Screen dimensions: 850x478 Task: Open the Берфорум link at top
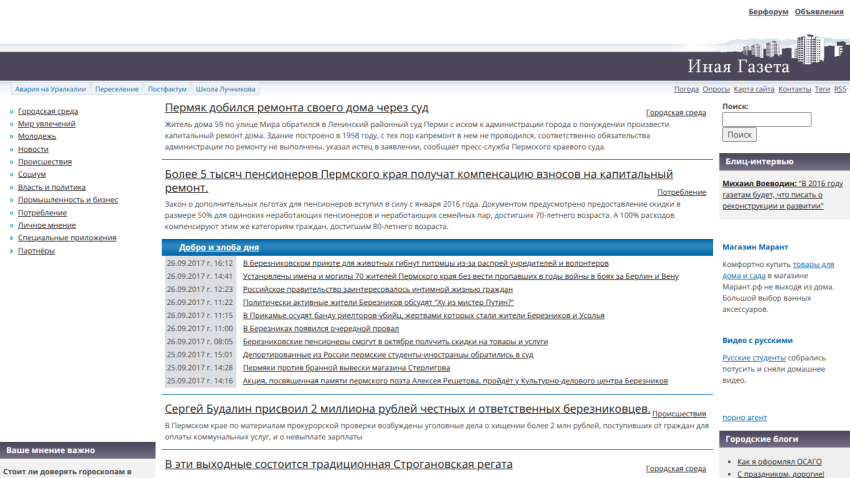(768, 11)
